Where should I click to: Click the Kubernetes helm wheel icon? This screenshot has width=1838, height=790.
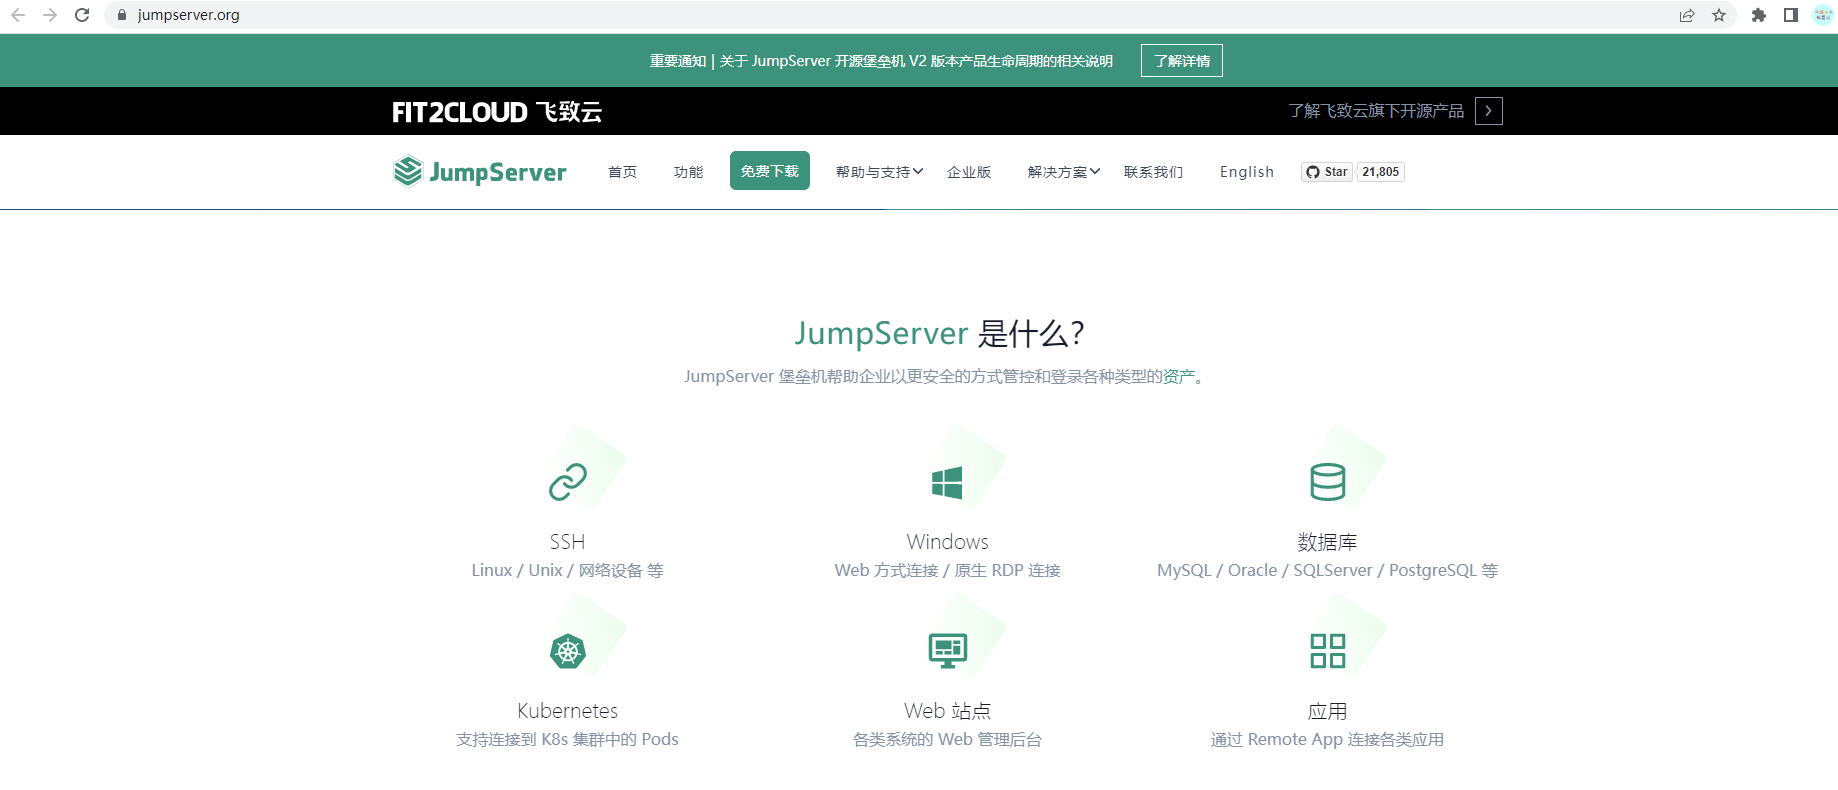(568, 651)
